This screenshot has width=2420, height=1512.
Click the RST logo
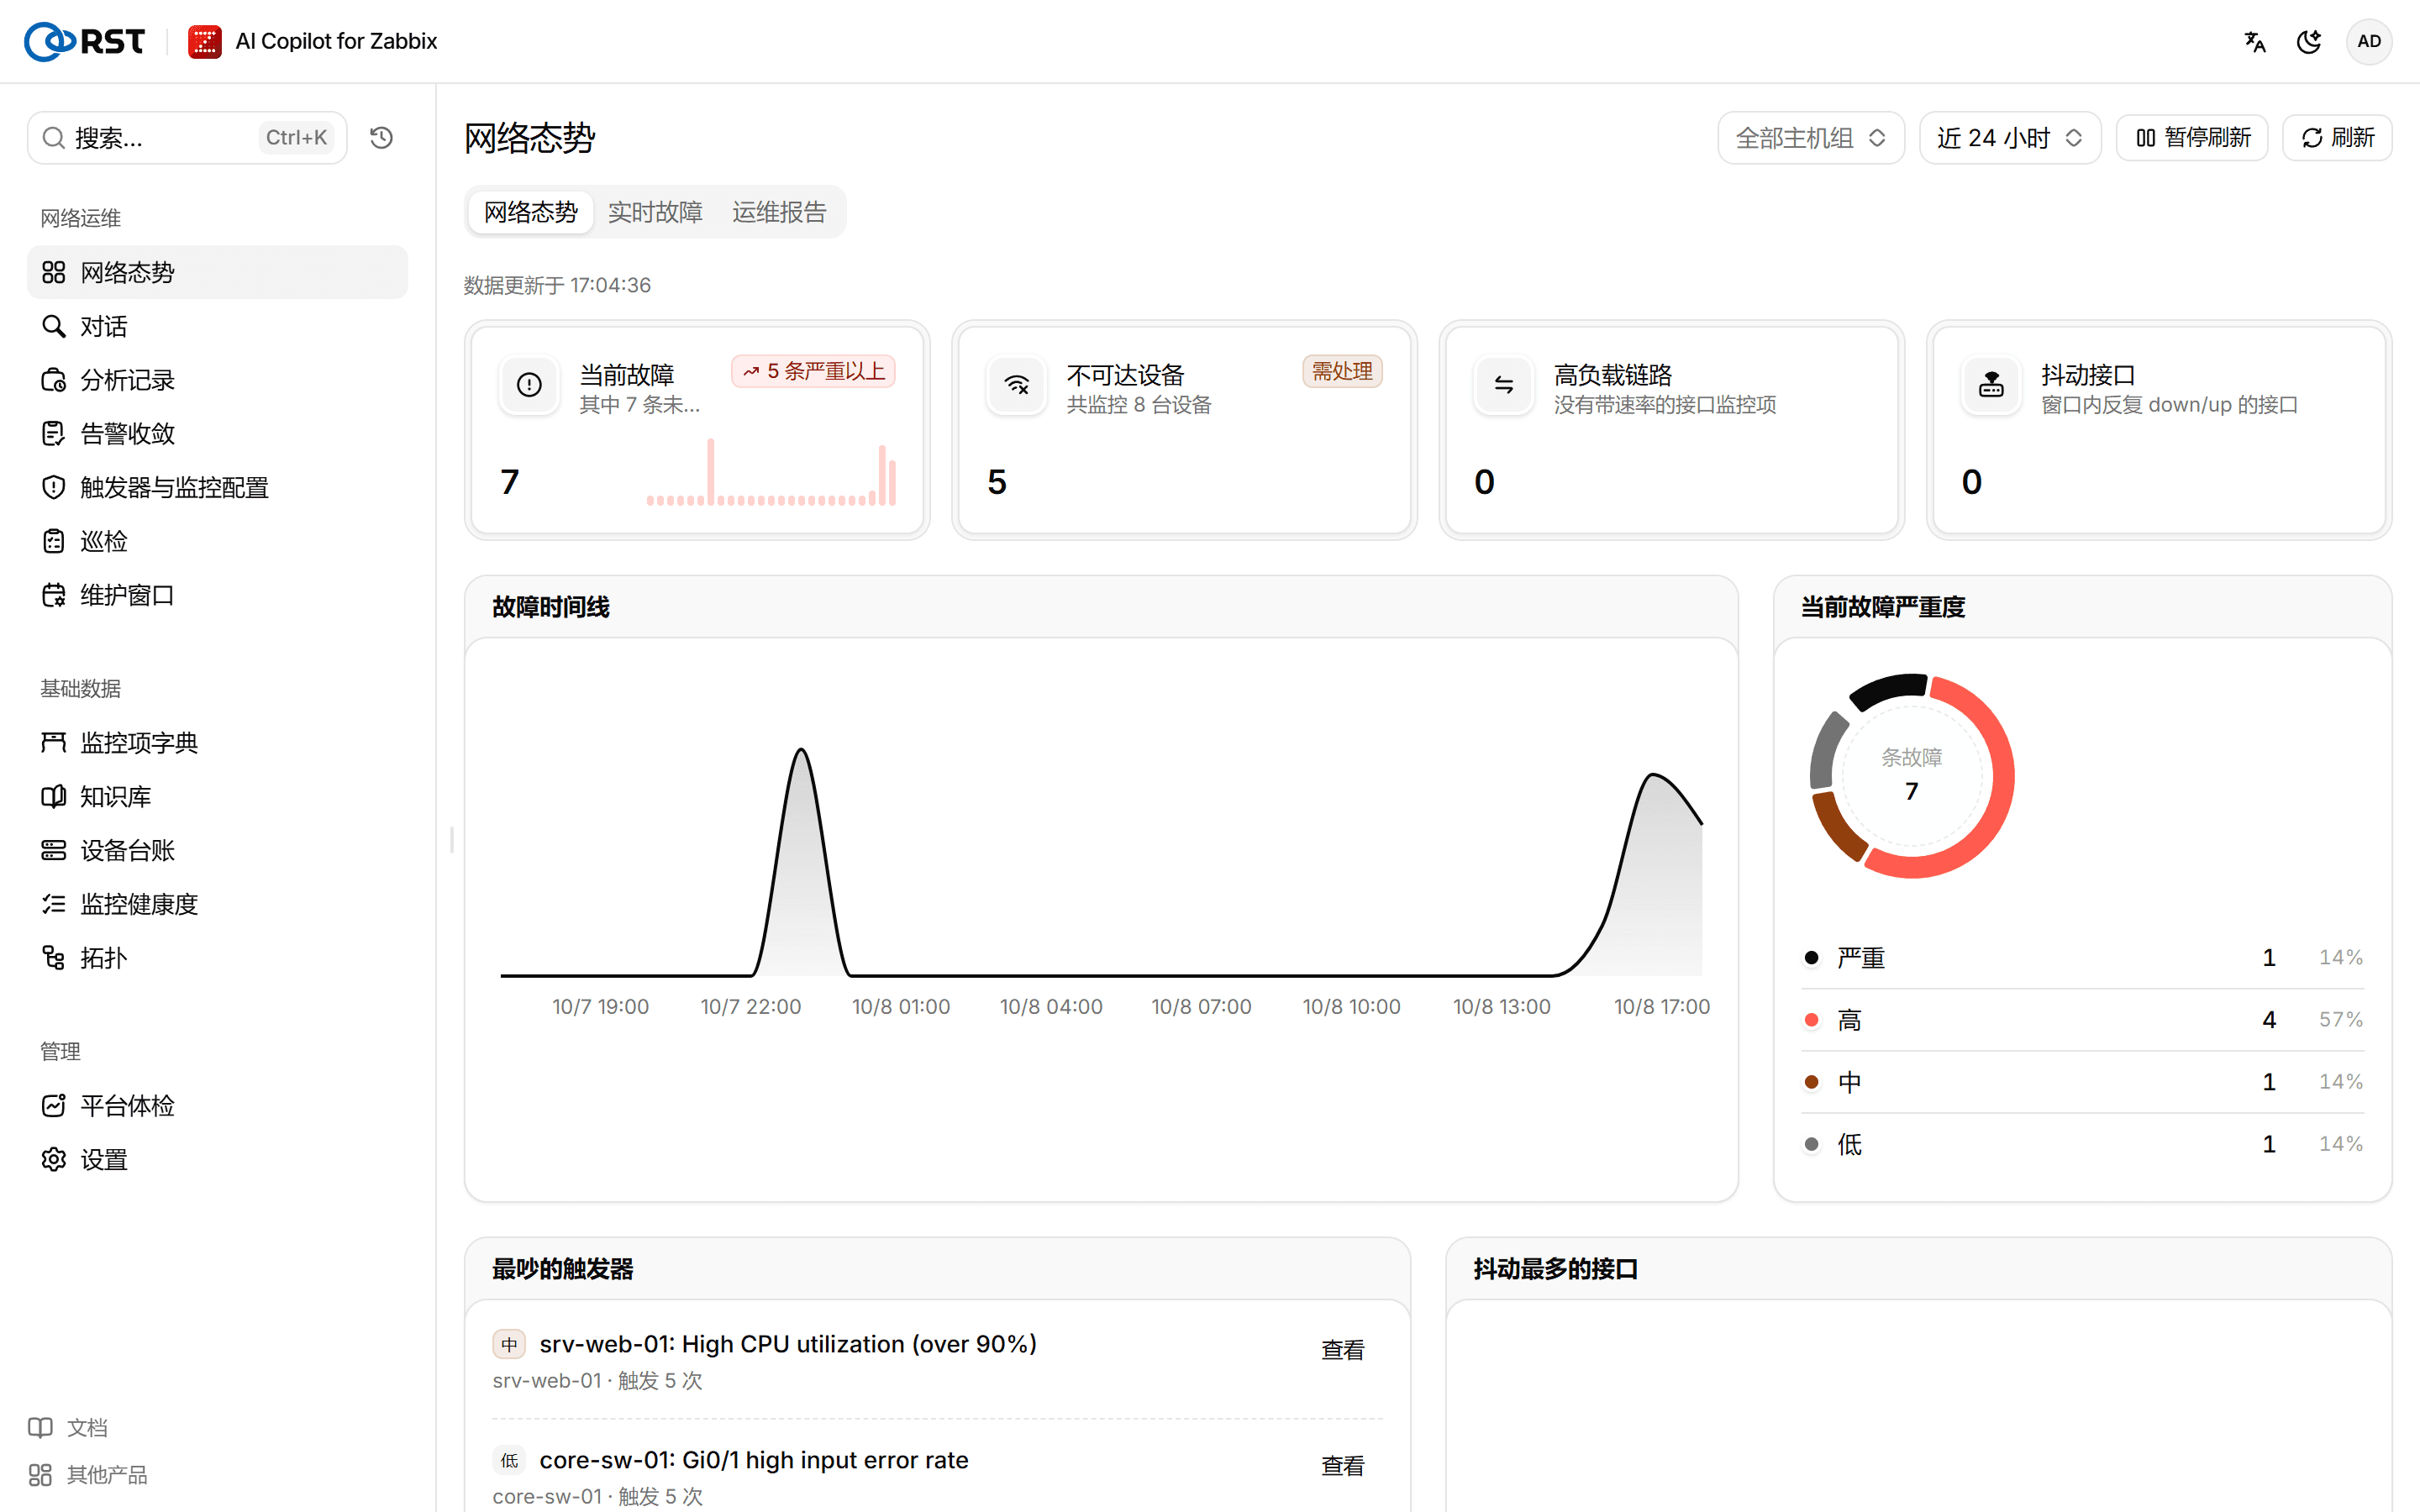pyautogui.click(x=84, y=41)
